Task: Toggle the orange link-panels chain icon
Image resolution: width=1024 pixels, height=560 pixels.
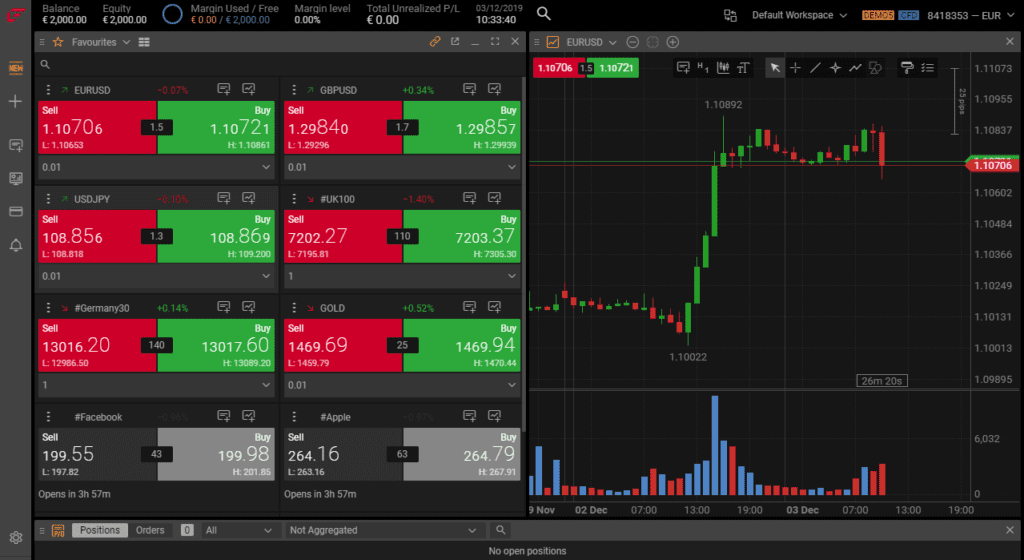Action: [435, 42]
